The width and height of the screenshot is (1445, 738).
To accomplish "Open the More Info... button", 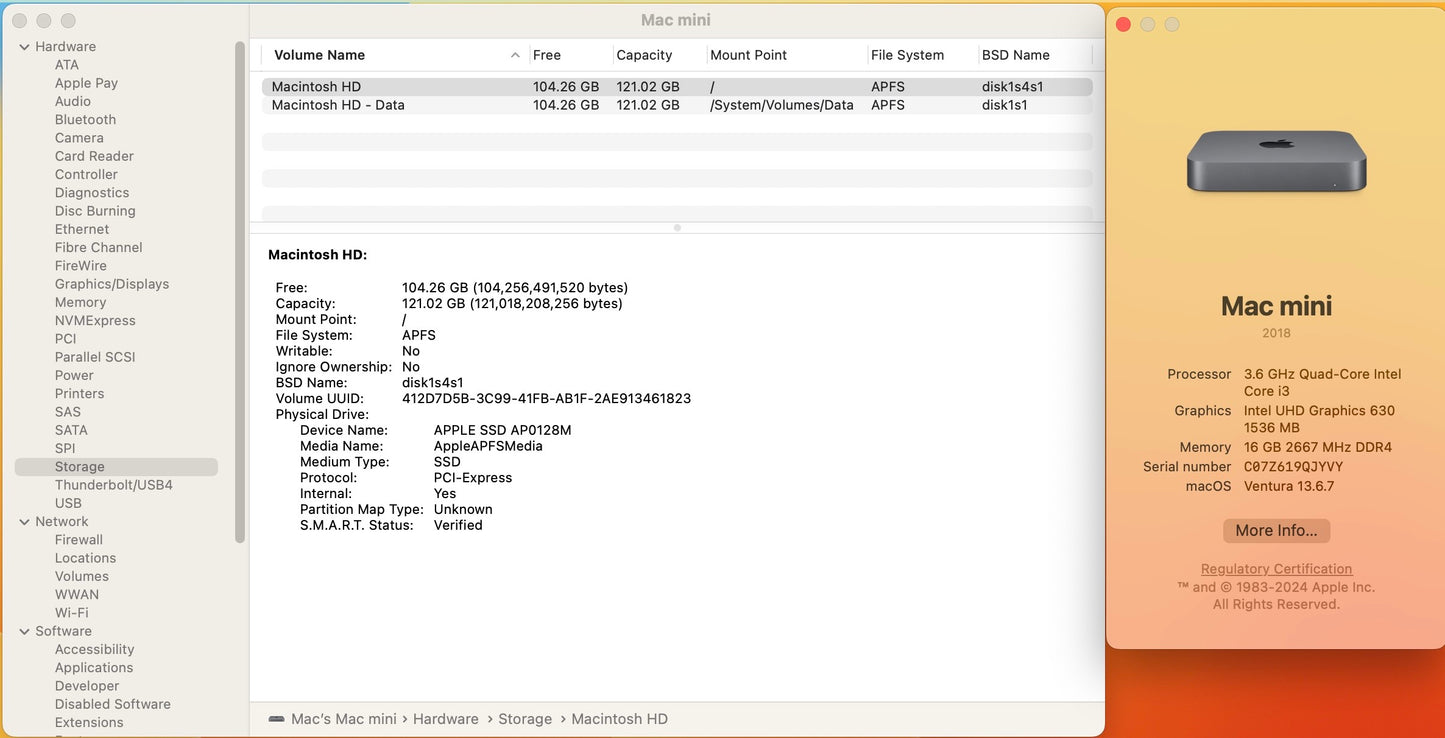I will [x=1276, y=531].
